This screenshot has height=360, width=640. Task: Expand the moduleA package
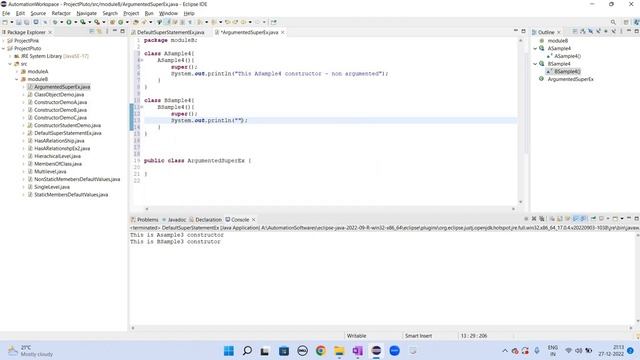tap(17, 71)
